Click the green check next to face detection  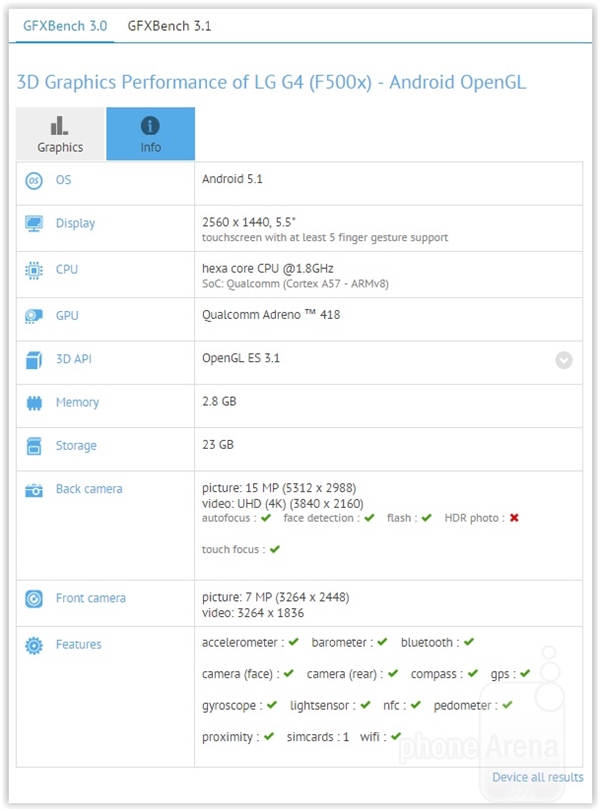coord(369,518)
